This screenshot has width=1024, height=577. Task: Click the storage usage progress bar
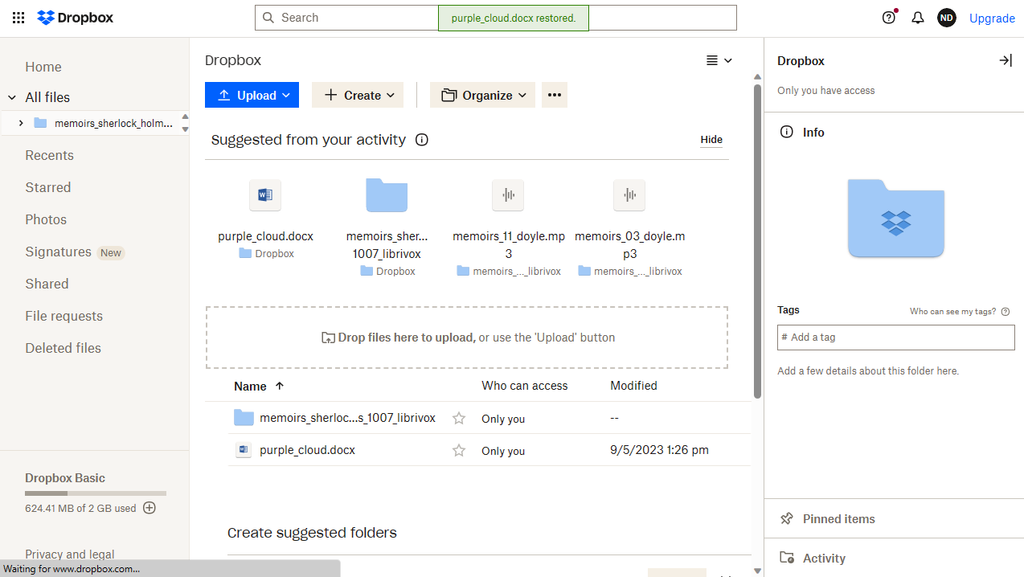click(x=95, y=492)
